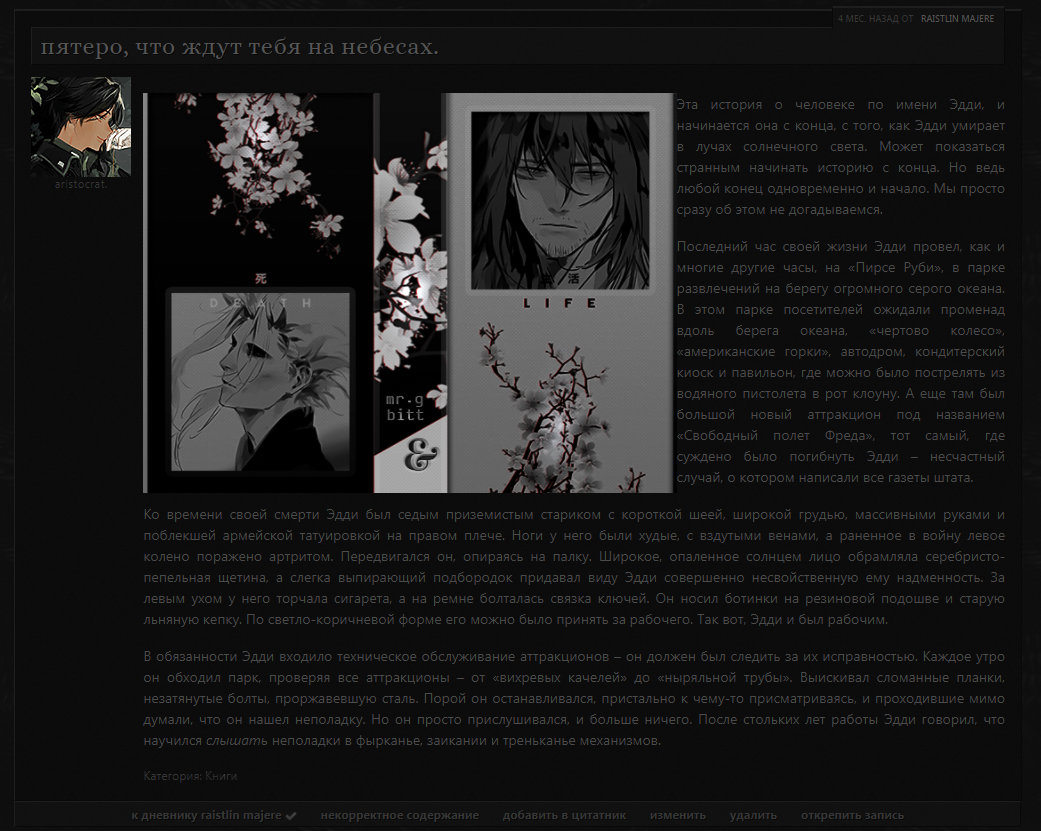Click the 'Категория:' label
The image size is (1041, 831).
click(x=173, y=776)
